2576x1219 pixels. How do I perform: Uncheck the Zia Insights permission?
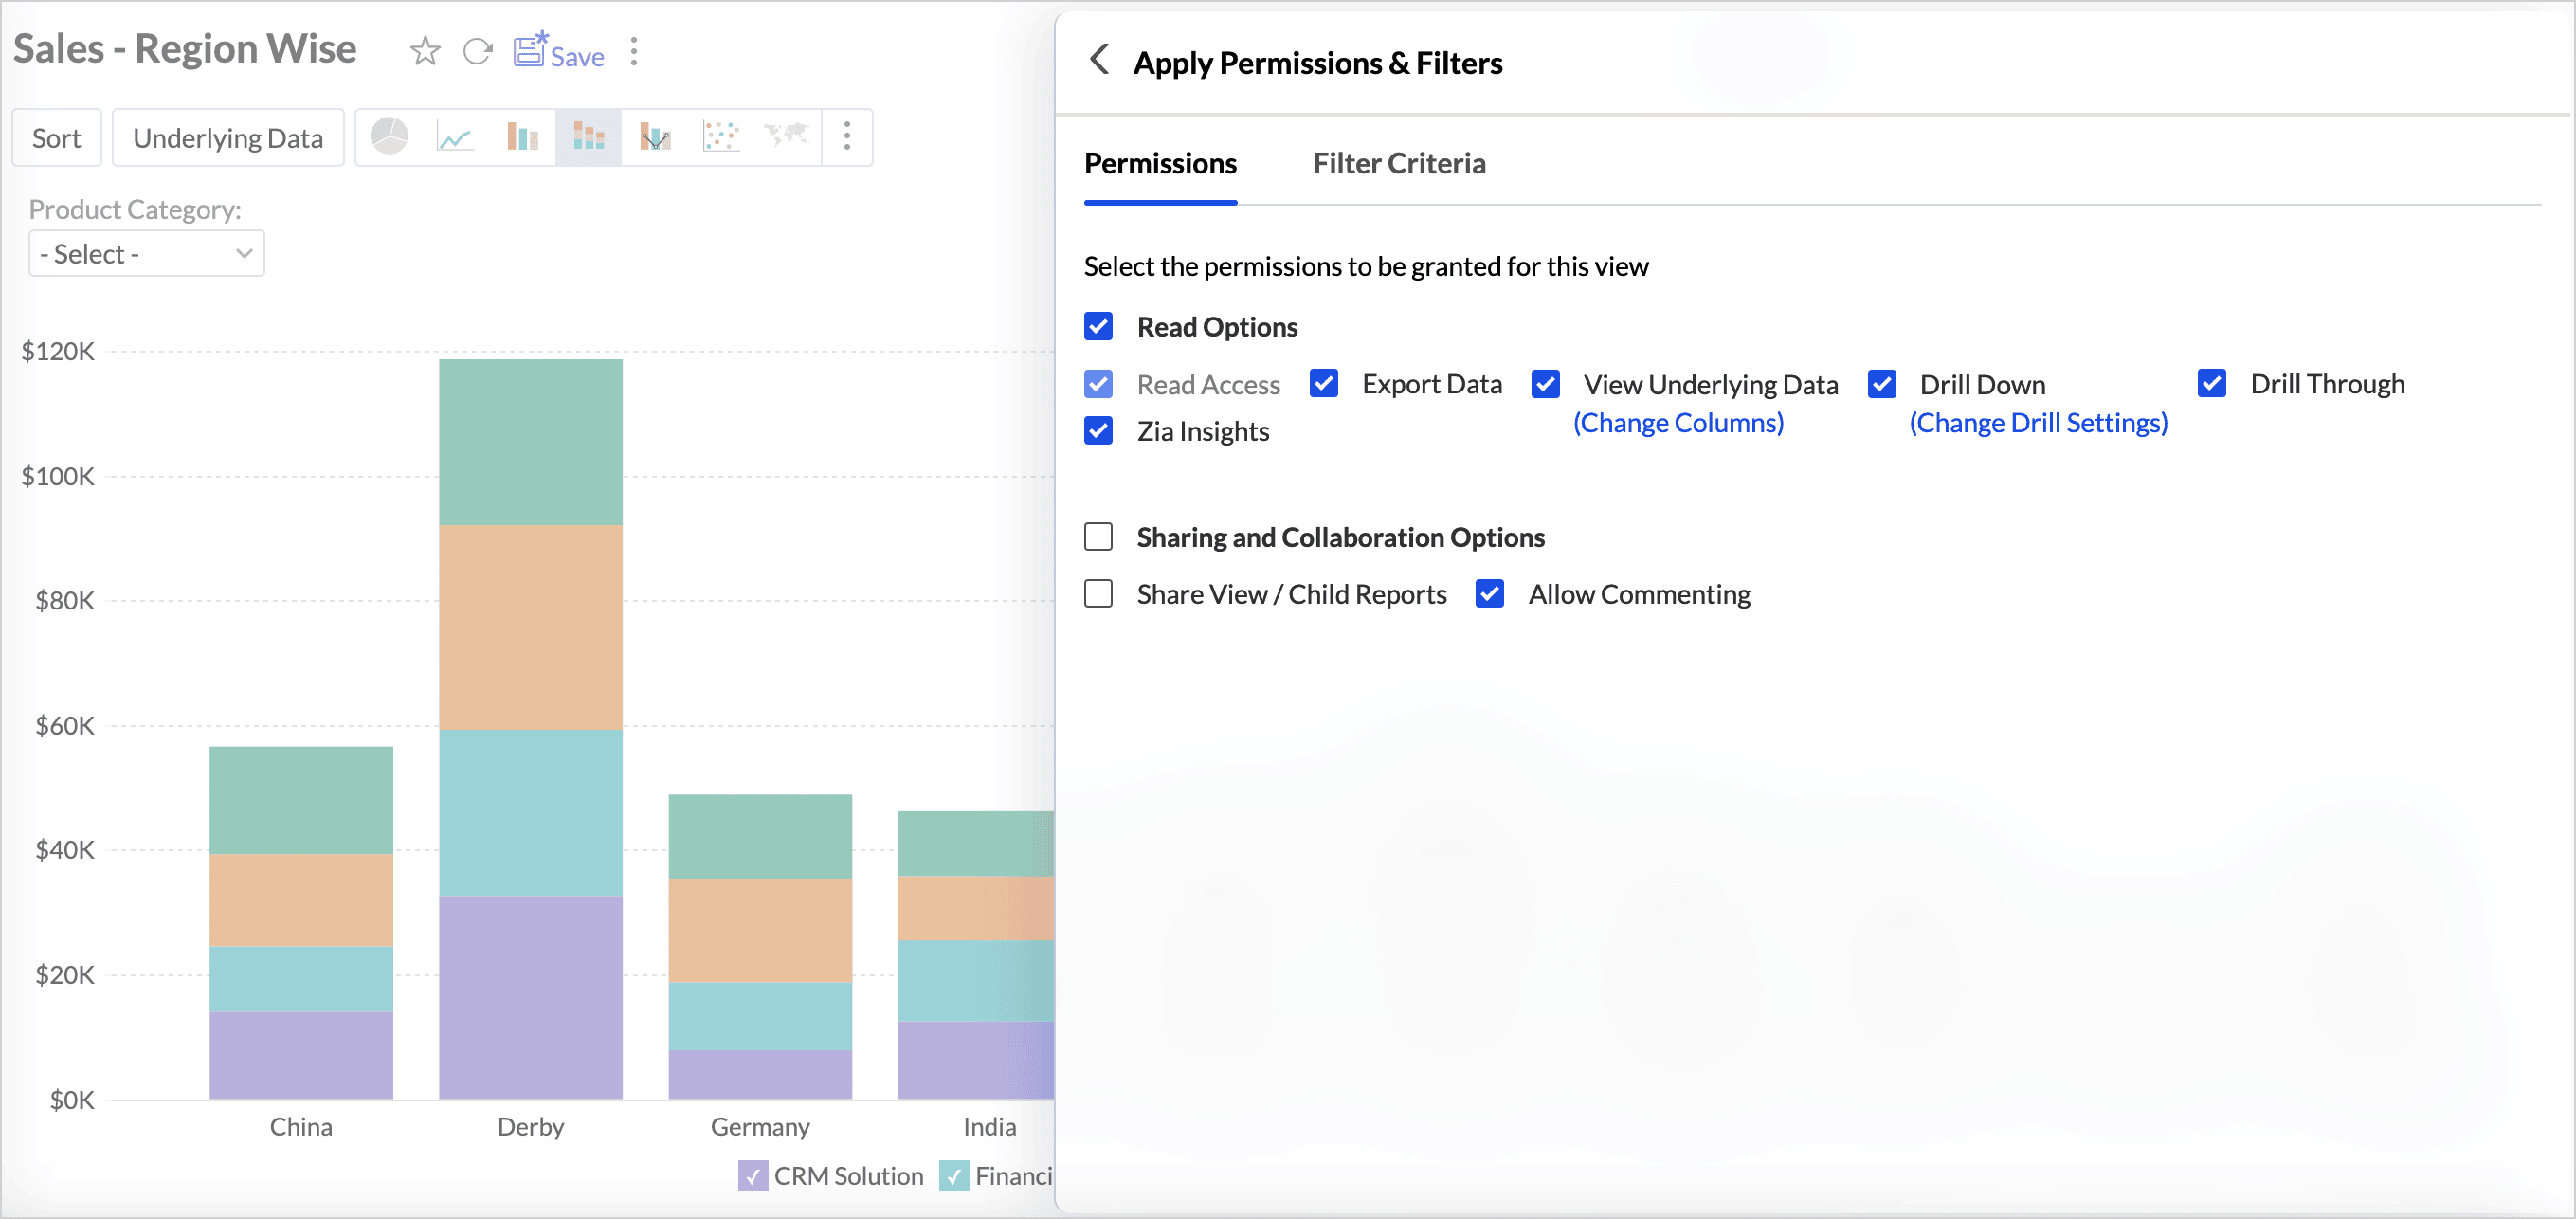[1098, 431]
